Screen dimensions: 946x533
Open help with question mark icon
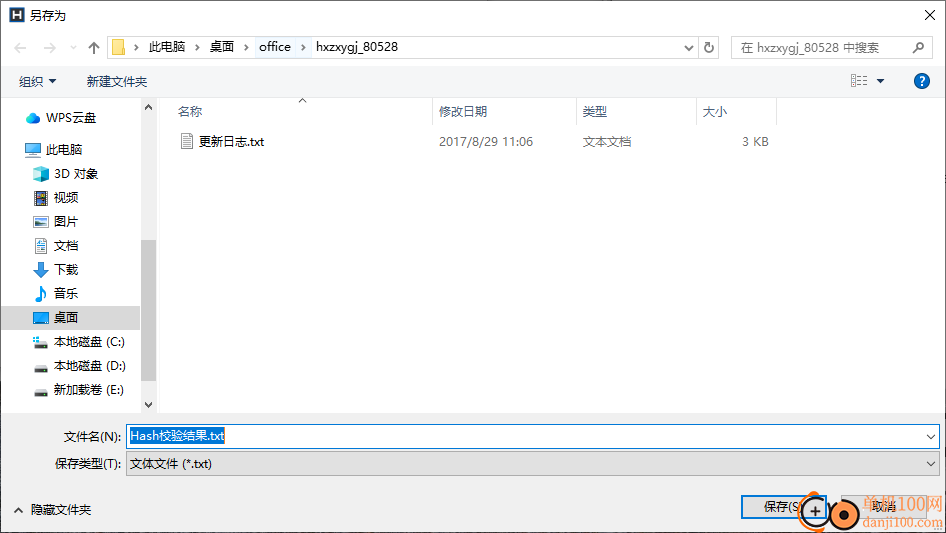tap(921, 81)
